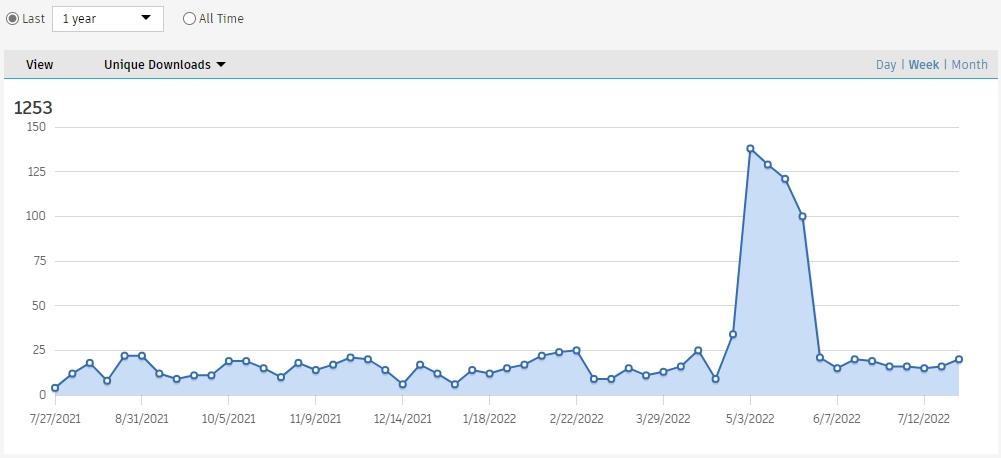Click the data point above 12/14/2021

[x=402, y=384]
